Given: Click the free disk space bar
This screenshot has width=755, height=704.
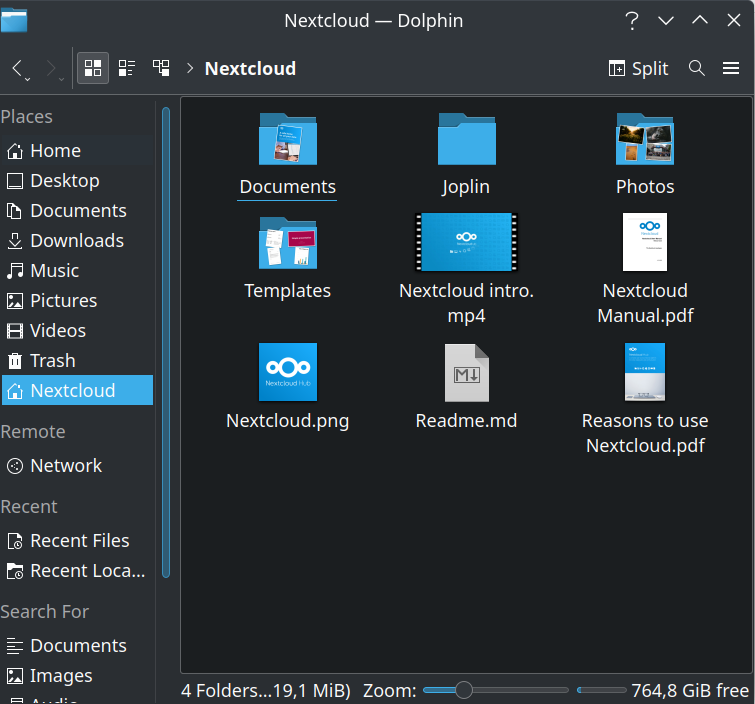Looking at the screenshot, I should pyautogui.click(x=601, y=690).
